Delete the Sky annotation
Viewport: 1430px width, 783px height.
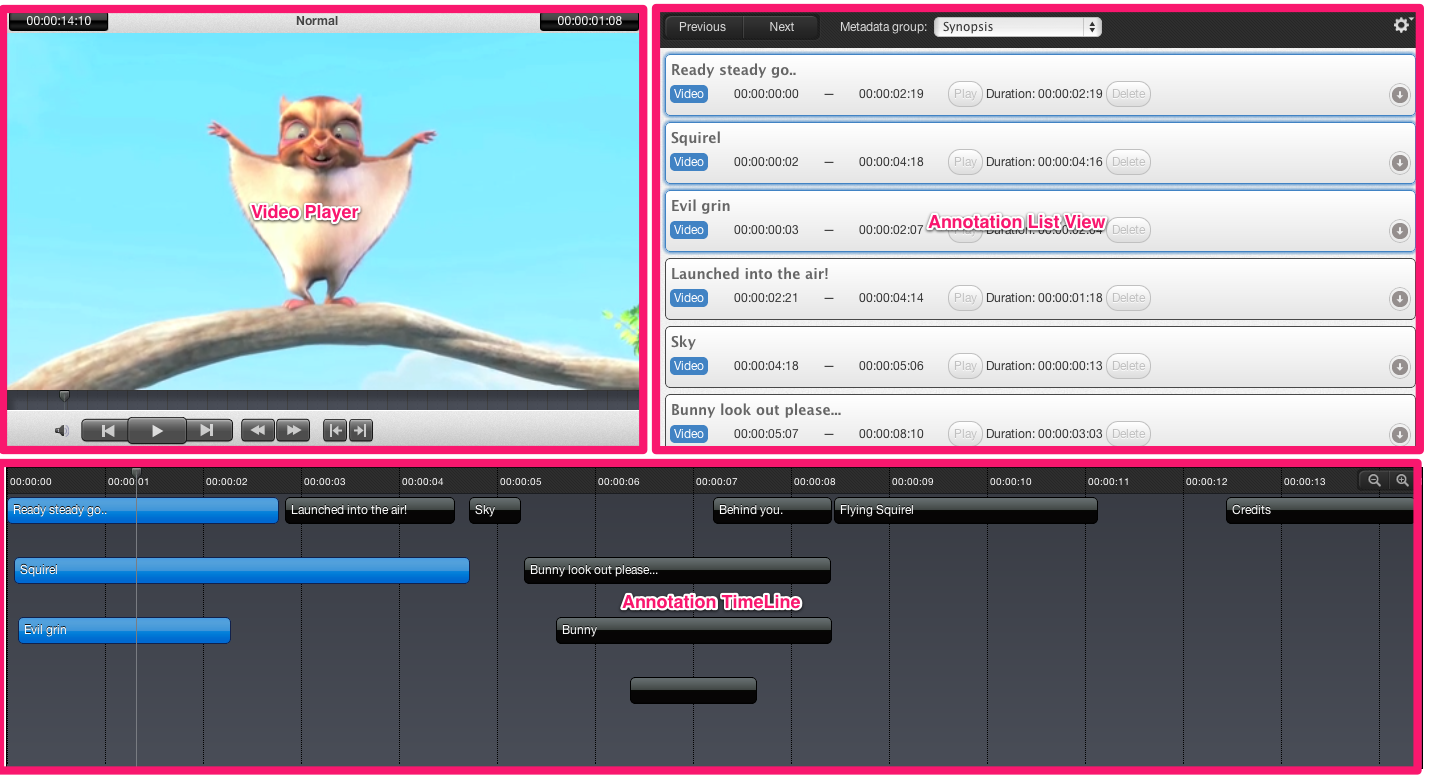tap(1128, 366)
